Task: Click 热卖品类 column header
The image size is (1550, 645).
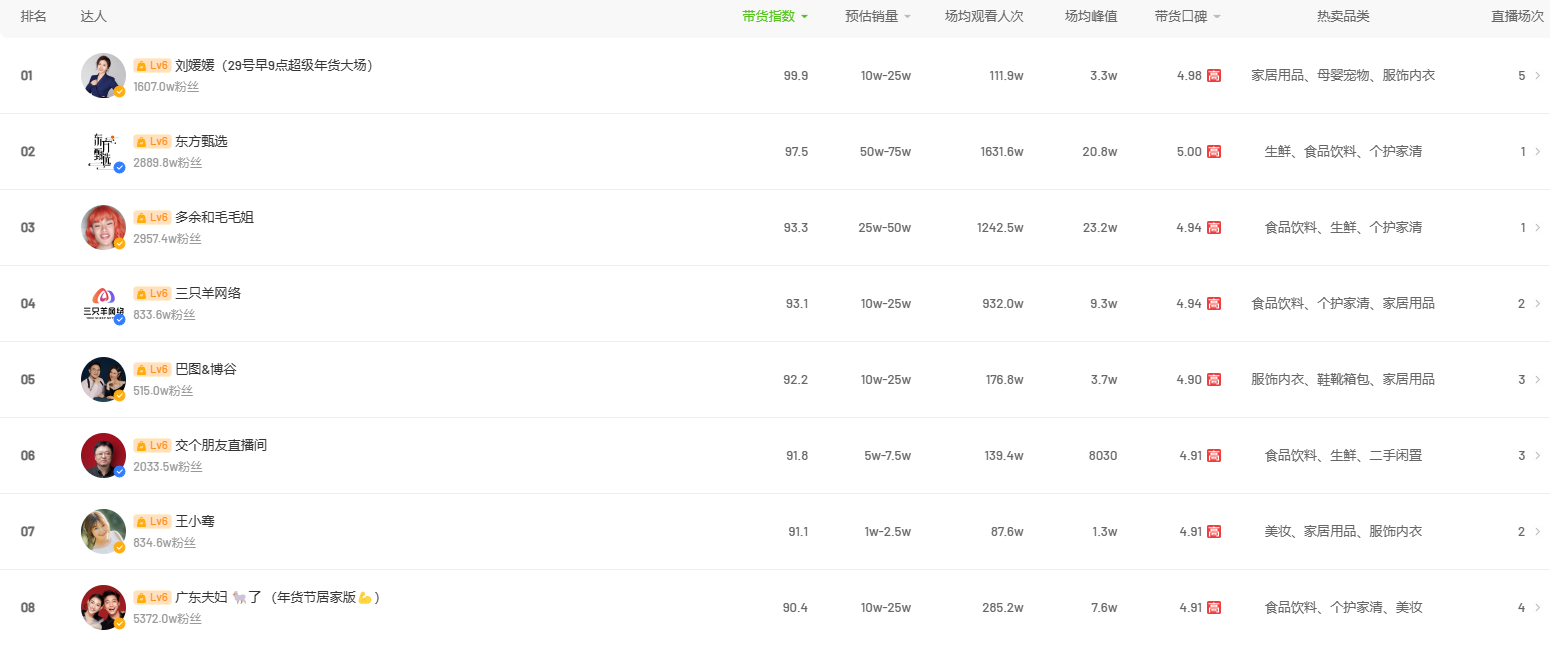Action: pyautogui.click(x=1343, y=17)
